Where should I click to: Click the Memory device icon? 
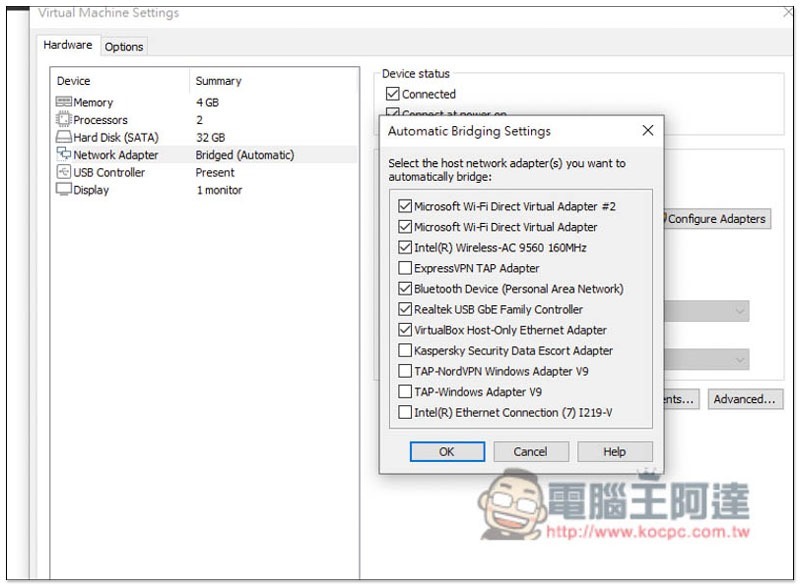coord(64,102)
